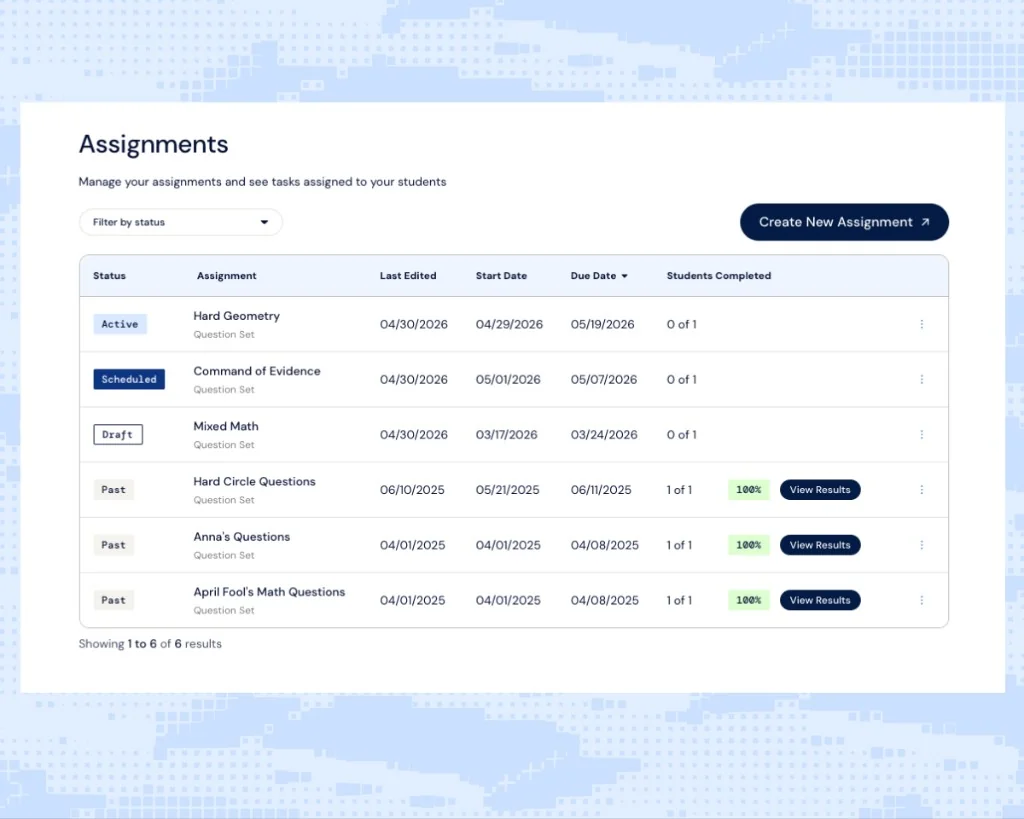Screen dimensions: 1024x819
Task: Click Past badge in Anna's Questions row
Action: 114,545
